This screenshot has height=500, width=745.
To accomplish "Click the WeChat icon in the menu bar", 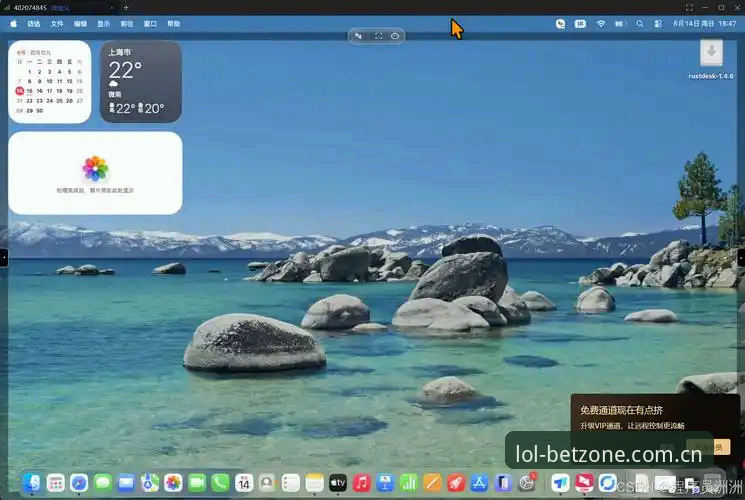I will coord(561,24).
